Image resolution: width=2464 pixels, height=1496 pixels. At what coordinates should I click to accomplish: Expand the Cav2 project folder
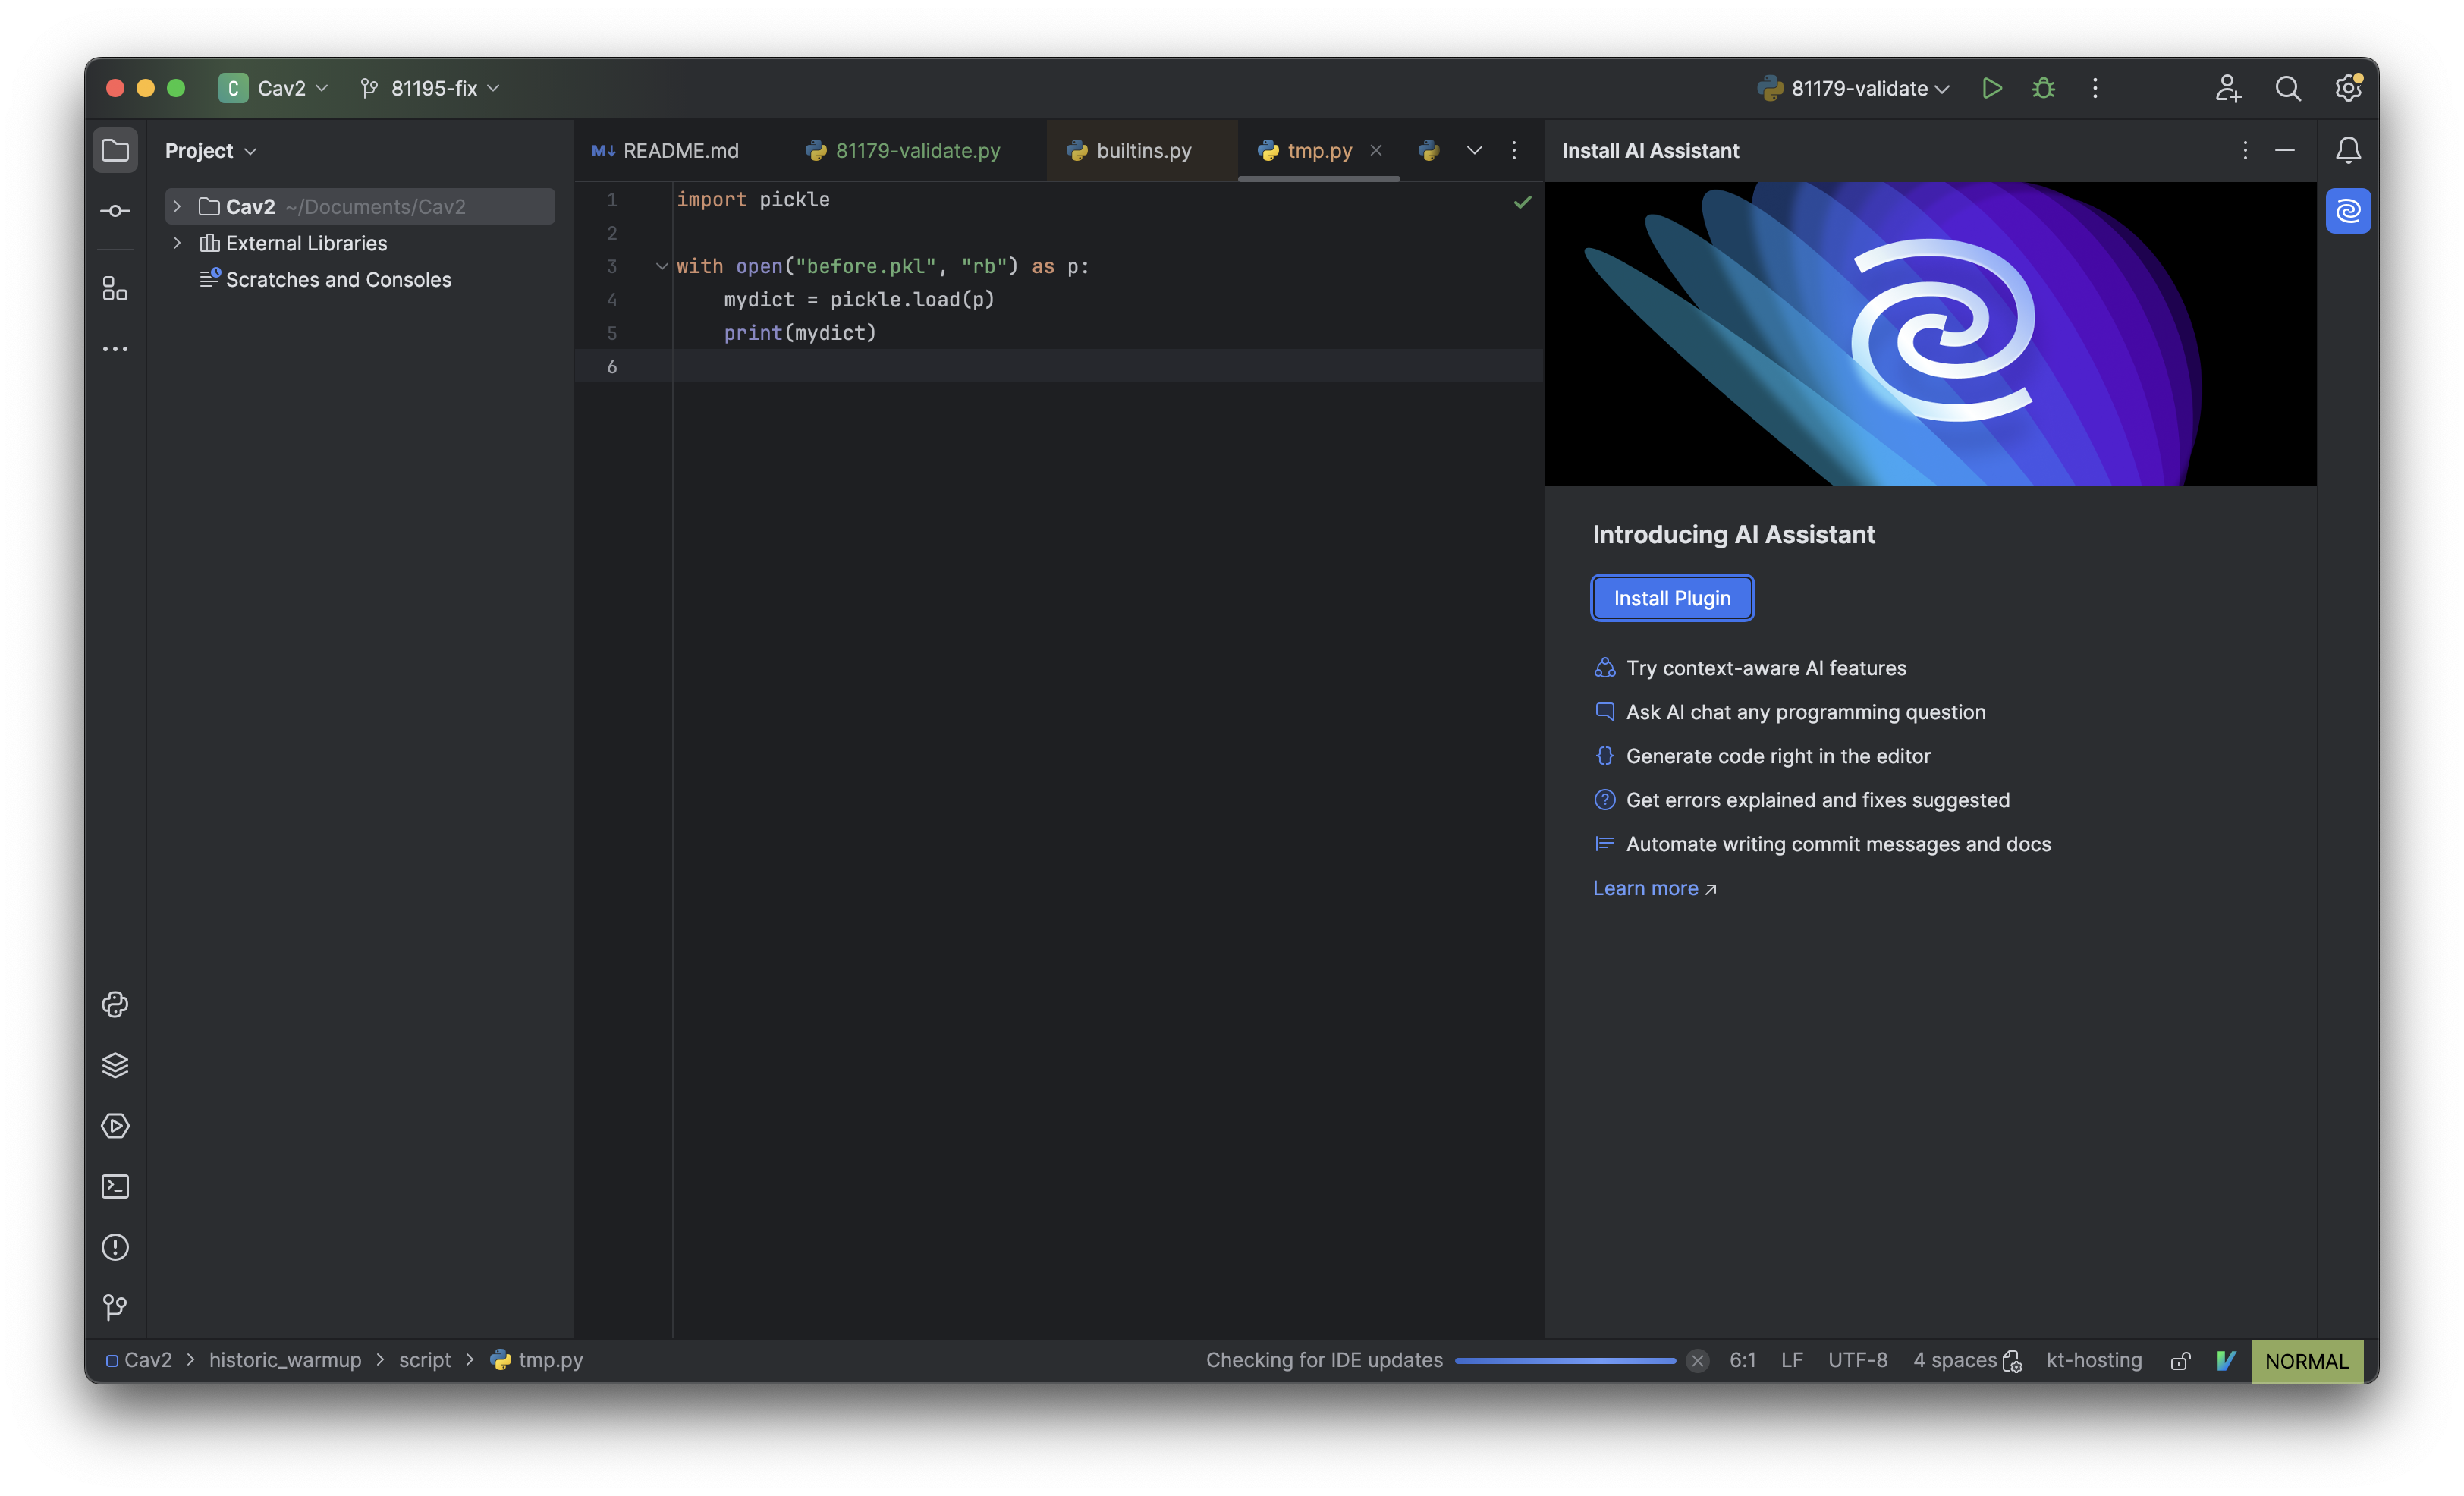[177, 206]
